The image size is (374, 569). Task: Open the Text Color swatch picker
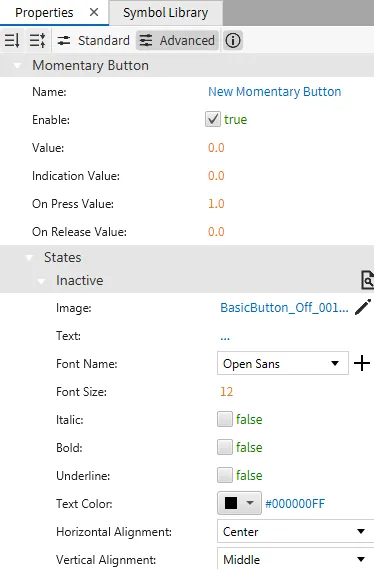click(x=239, y=503)
